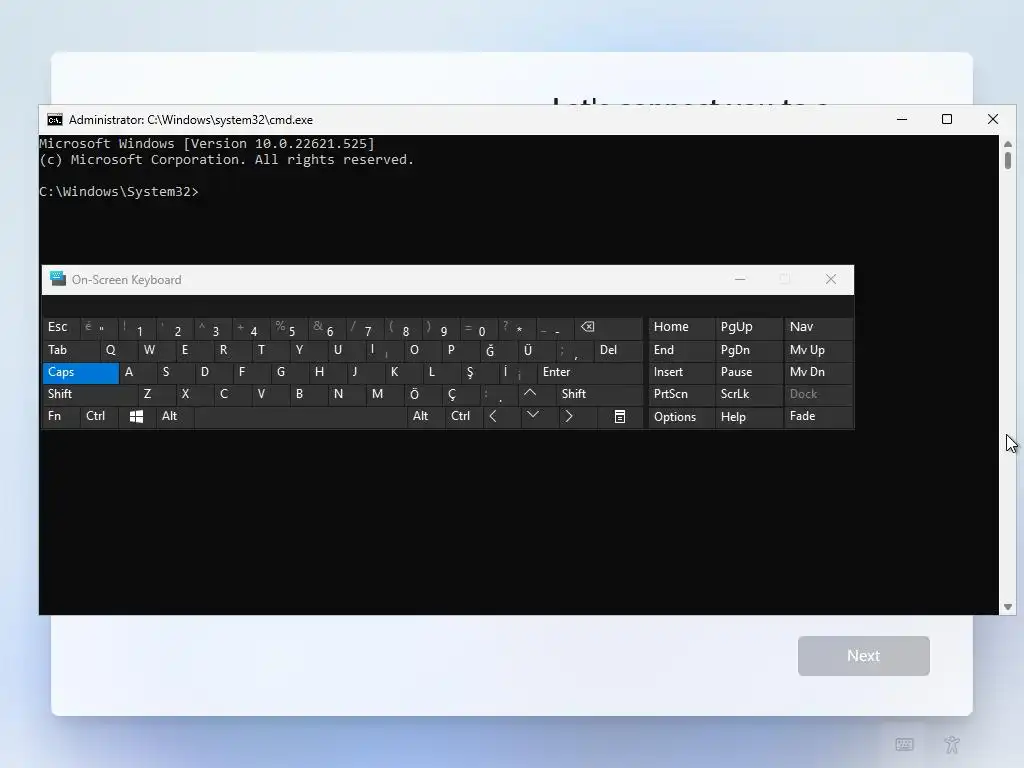Screen dimensions: 1024x768
Task: Tap the up arrow key
Action: 537,394
